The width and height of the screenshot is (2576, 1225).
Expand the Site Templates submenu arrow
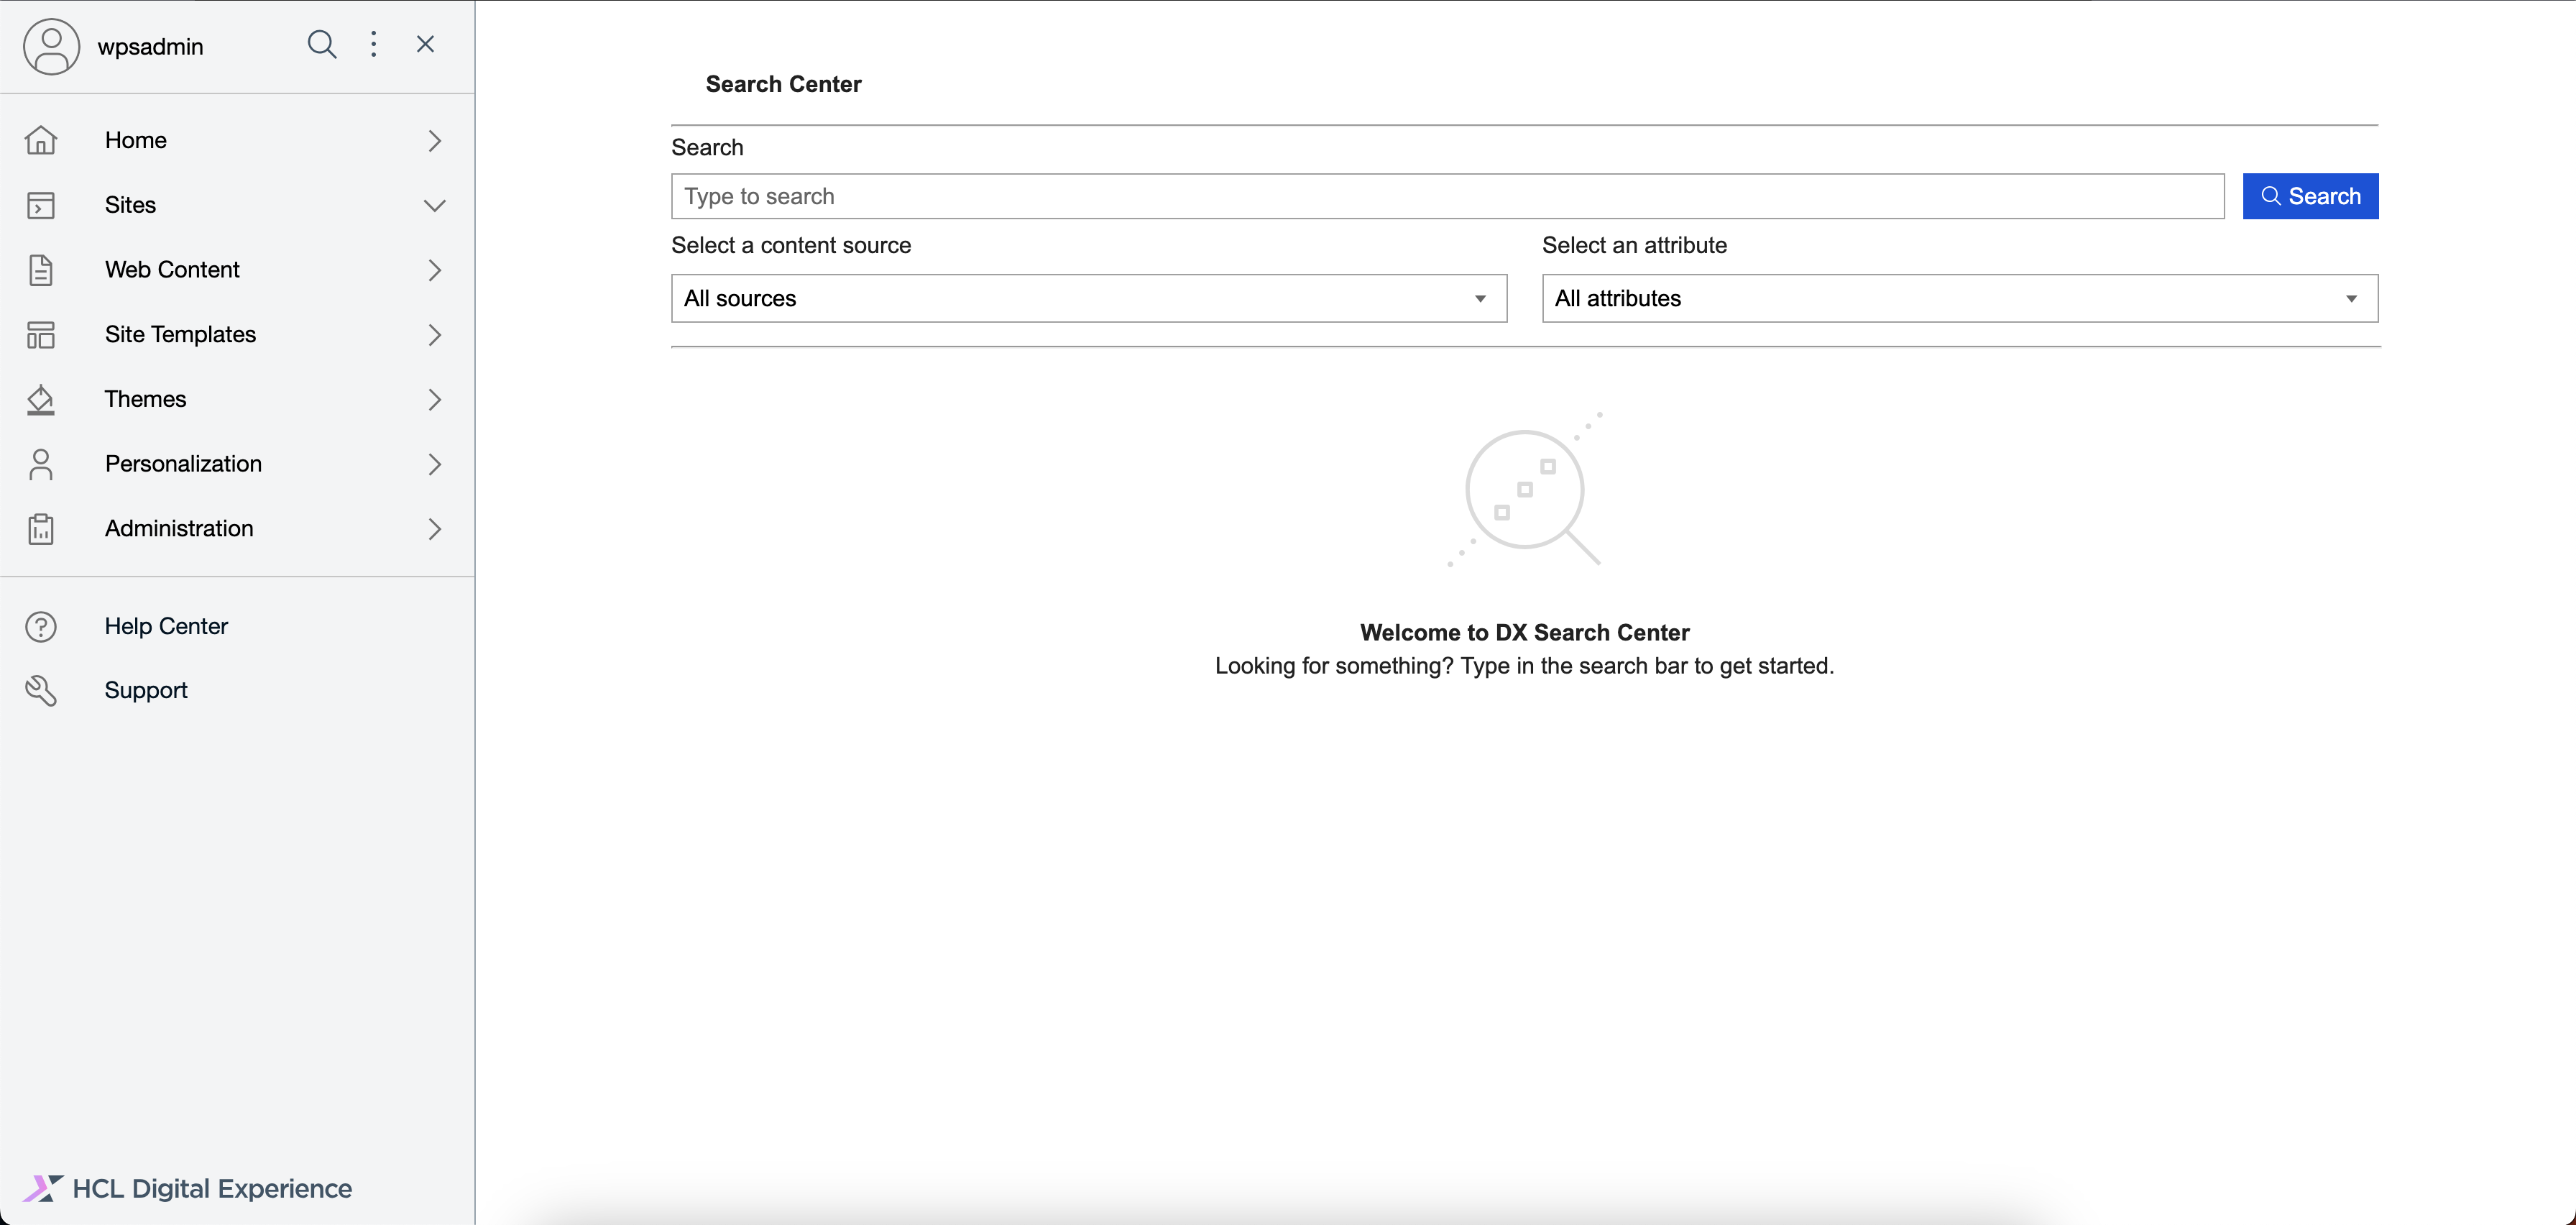pyautogui.click(x=434, y=334)
